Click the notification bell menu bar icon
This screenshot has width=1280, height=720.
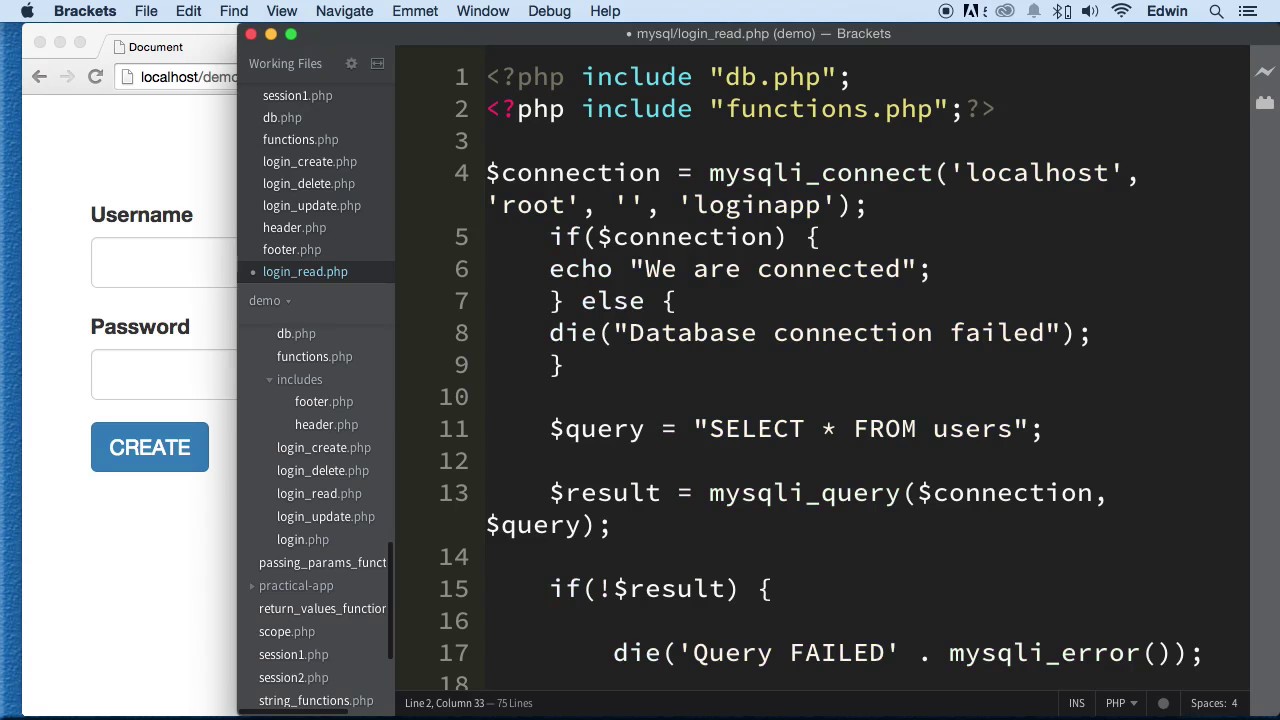[1034, 11]
